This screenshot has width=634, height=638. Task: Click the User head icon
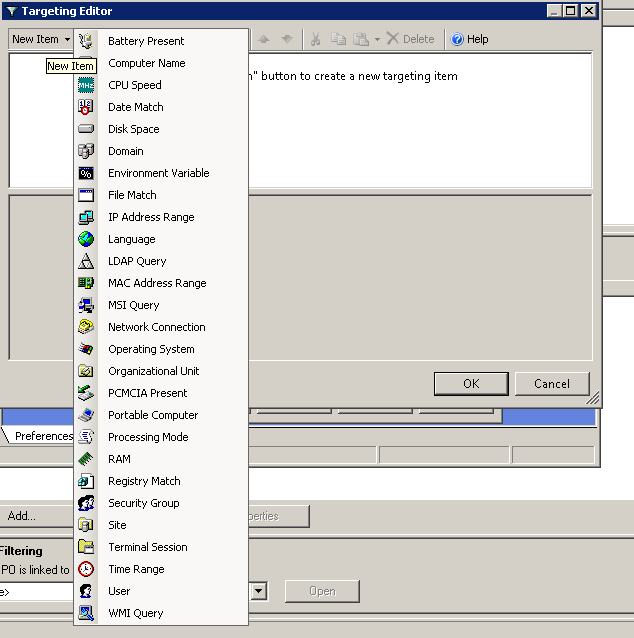(86, 591)
